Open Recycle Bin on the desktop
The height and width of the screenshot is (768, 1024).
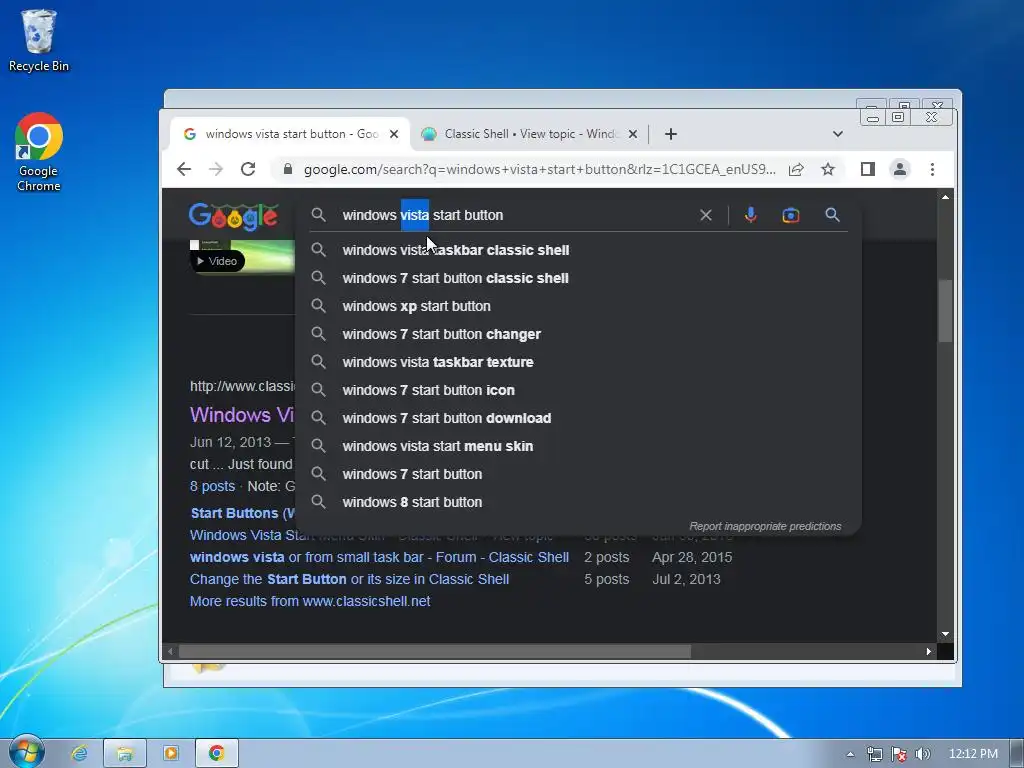click(39, 40)
